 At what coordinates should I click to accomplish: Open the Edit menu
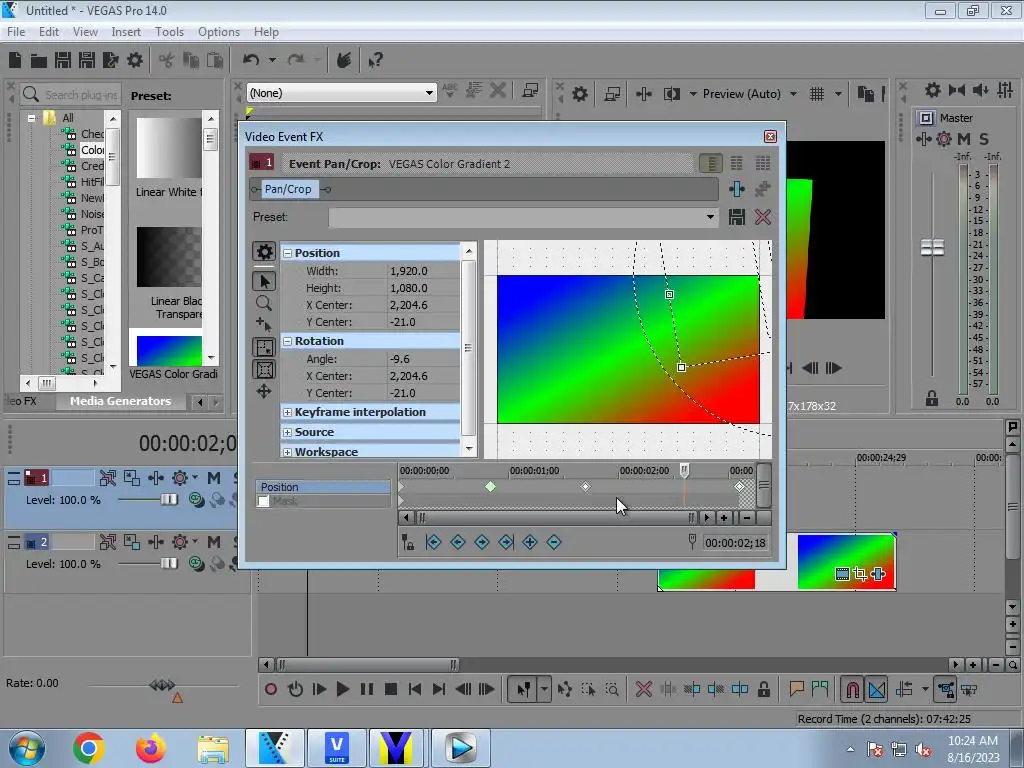49,31
